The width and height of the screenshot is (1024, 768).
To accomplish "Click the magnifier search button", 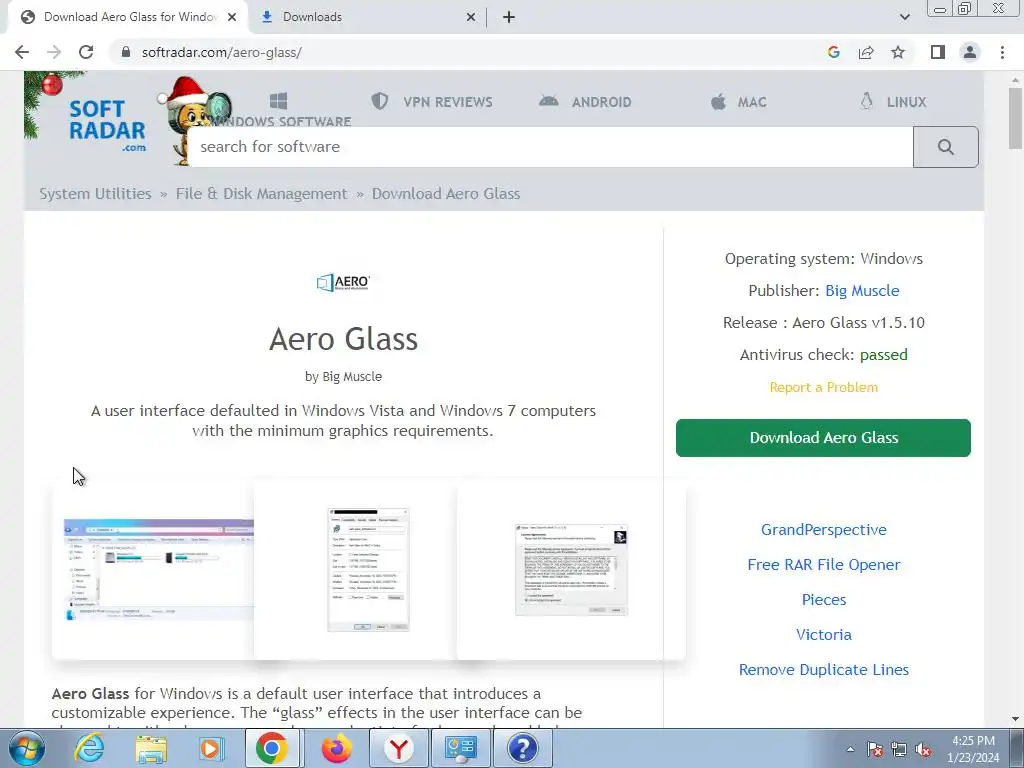I will coord(946,147).
